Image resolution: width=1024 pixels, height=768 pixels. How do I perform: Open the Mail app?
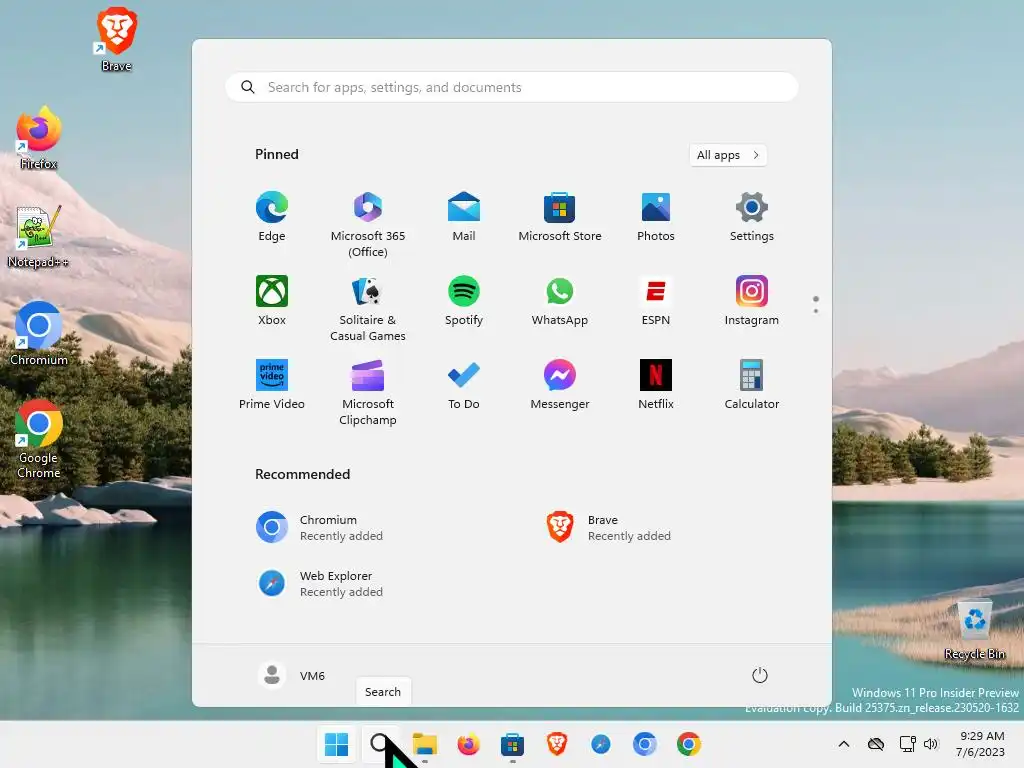coord(464,217)
